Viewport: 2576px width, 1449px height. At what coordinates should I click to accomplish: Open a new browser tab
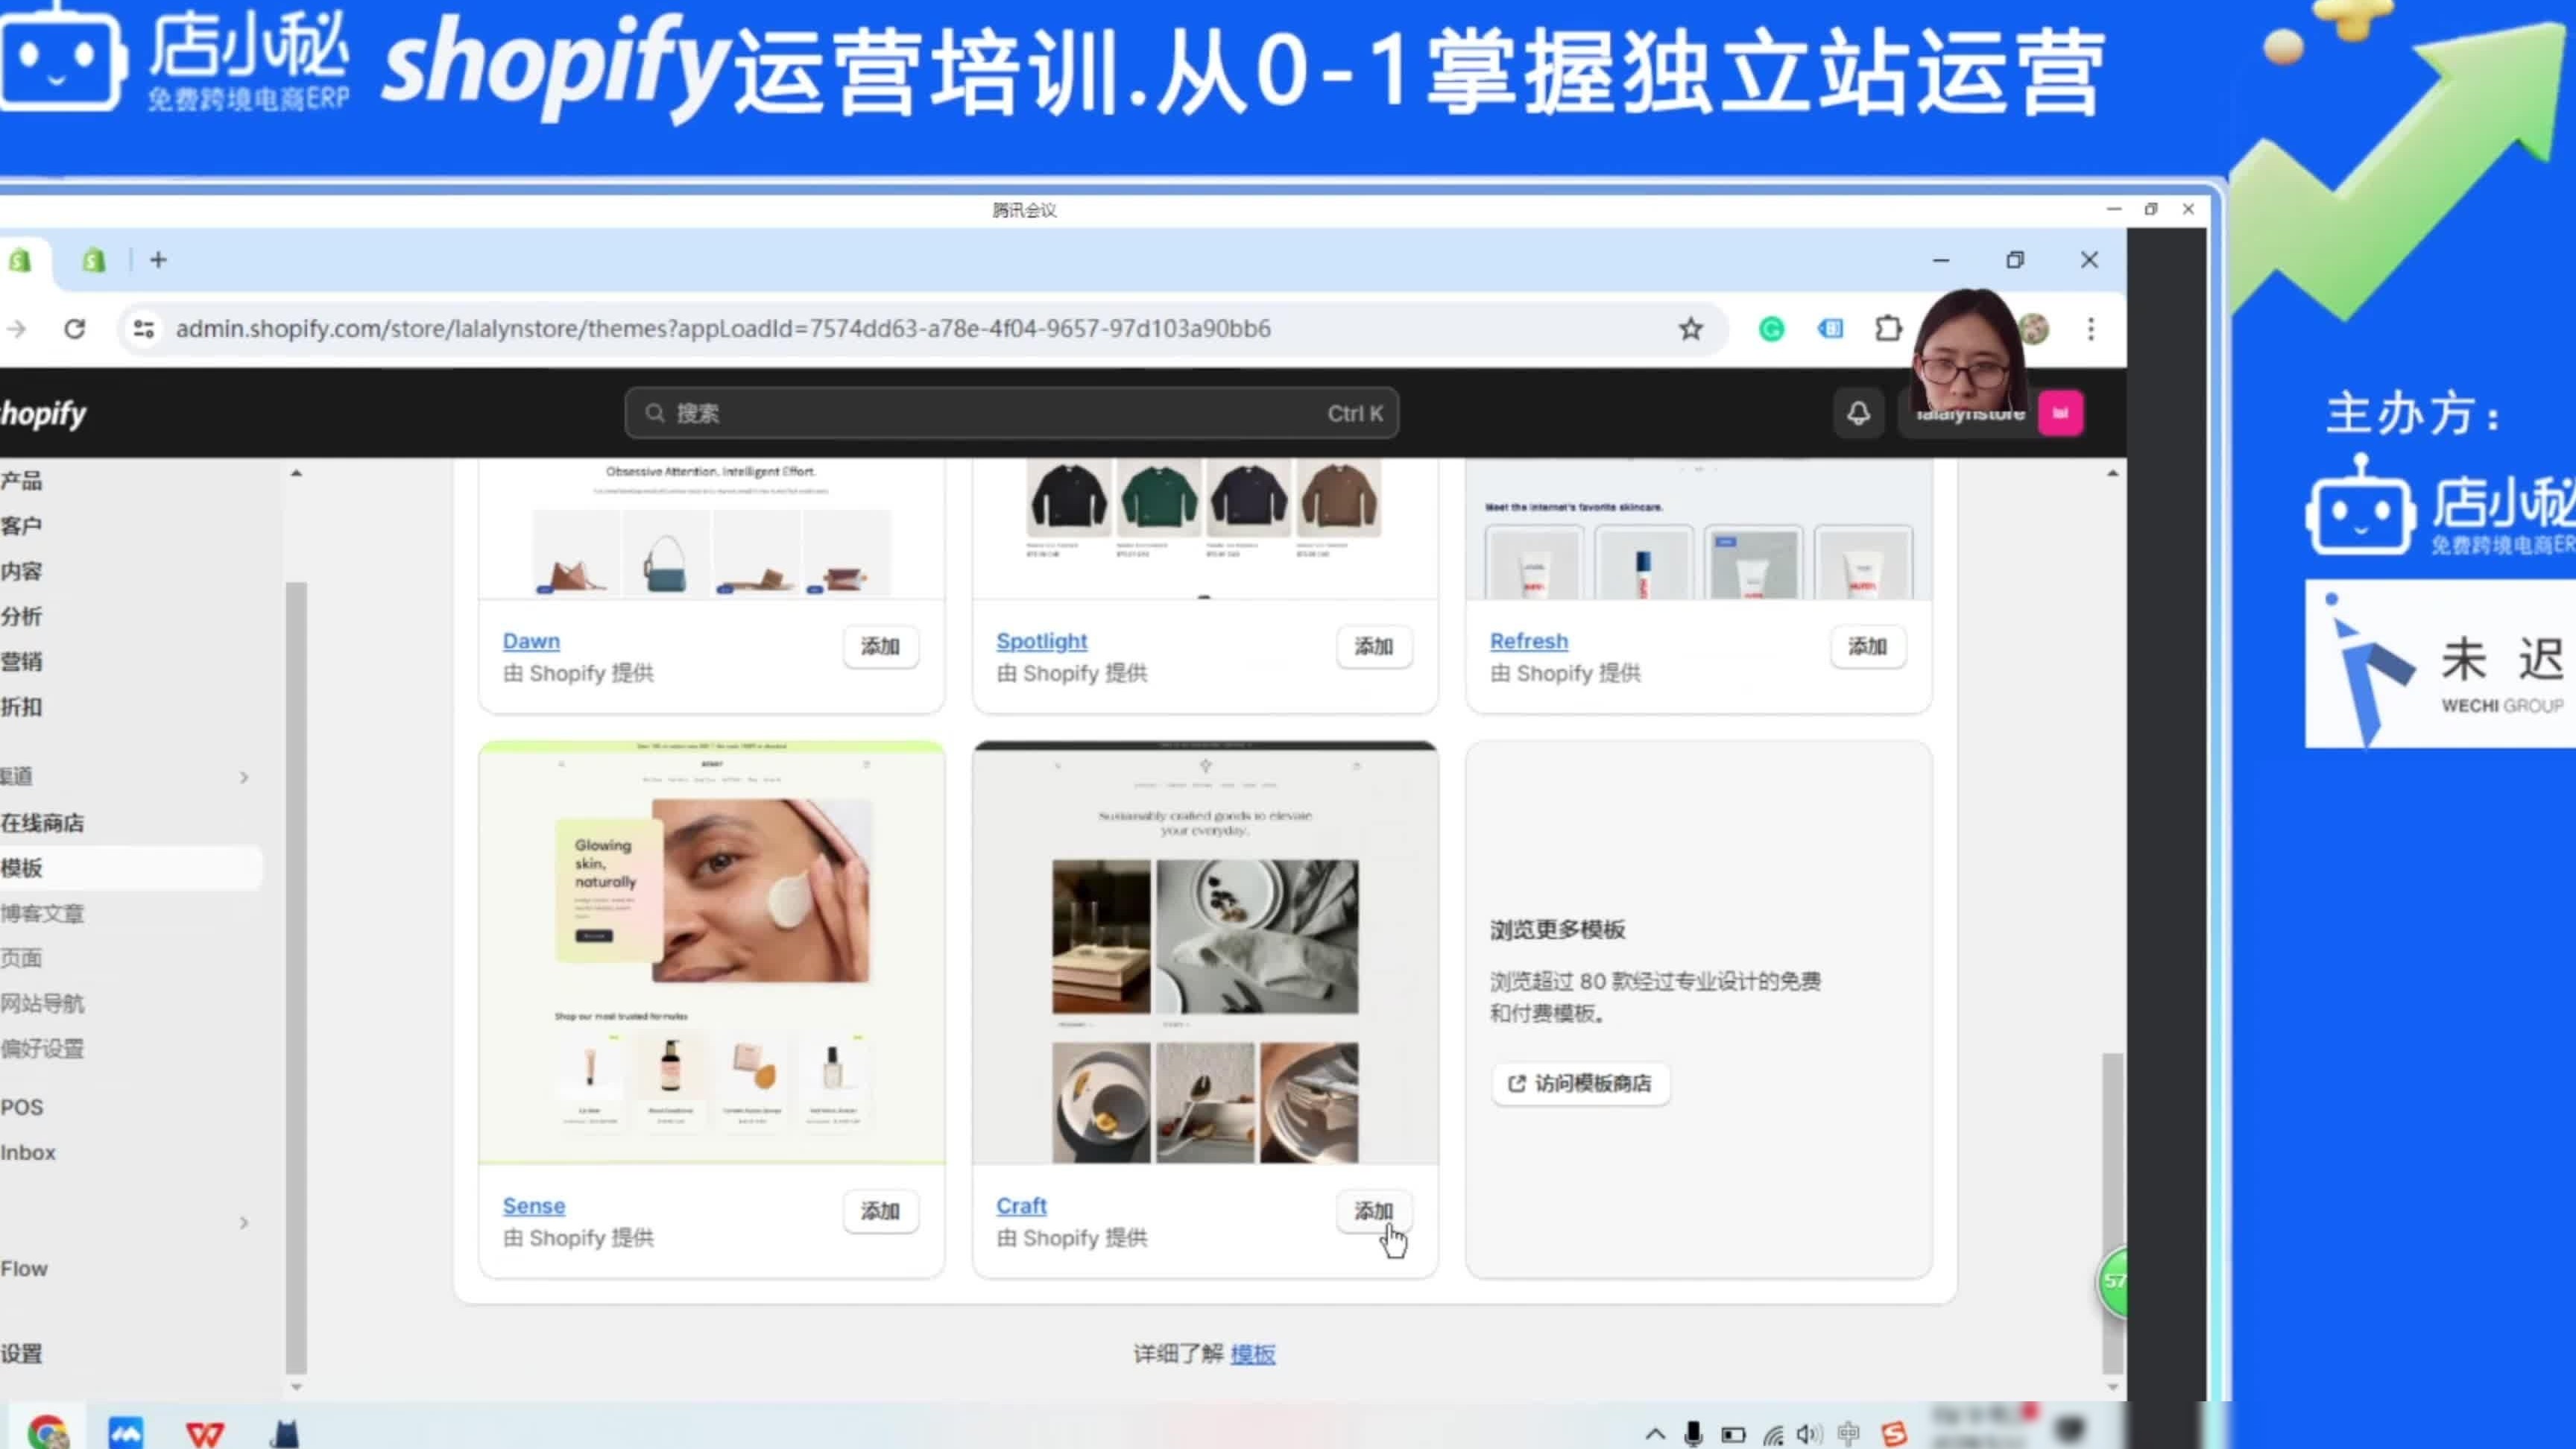coord(158,260)
